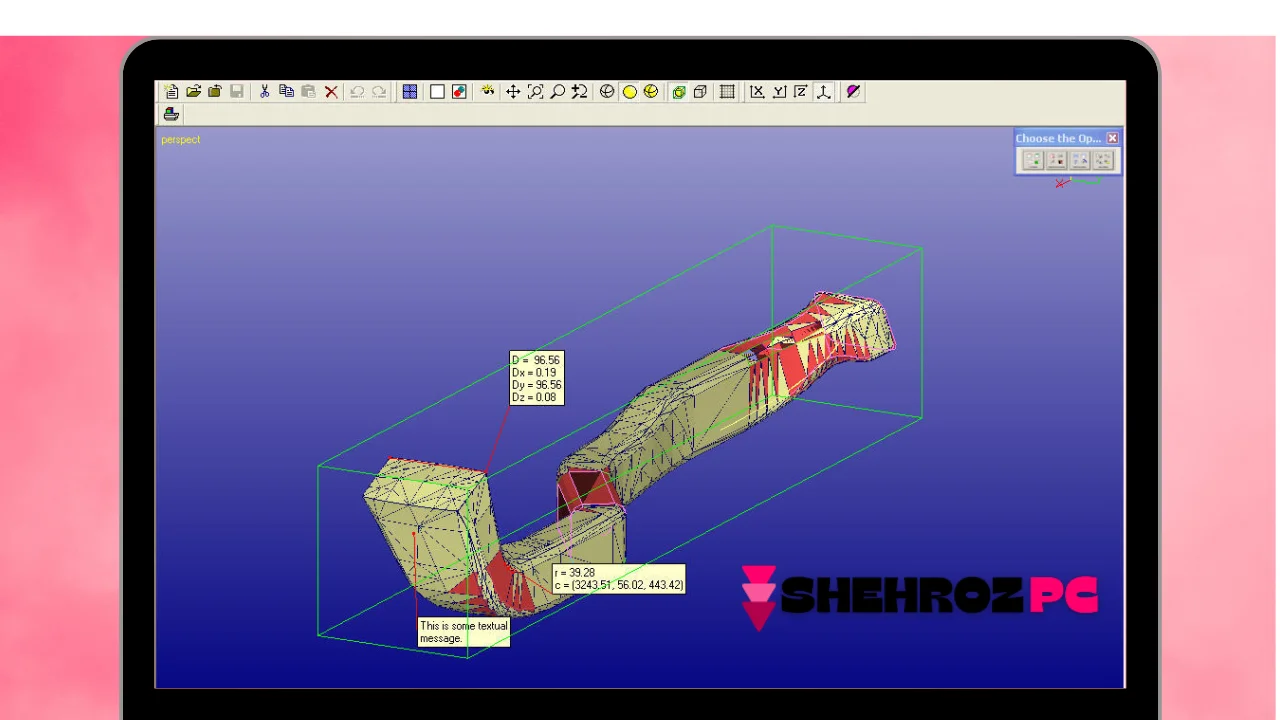Toggle the grid display icon
The height and width of the screenshot is (720, 1280).
point(727,92)
